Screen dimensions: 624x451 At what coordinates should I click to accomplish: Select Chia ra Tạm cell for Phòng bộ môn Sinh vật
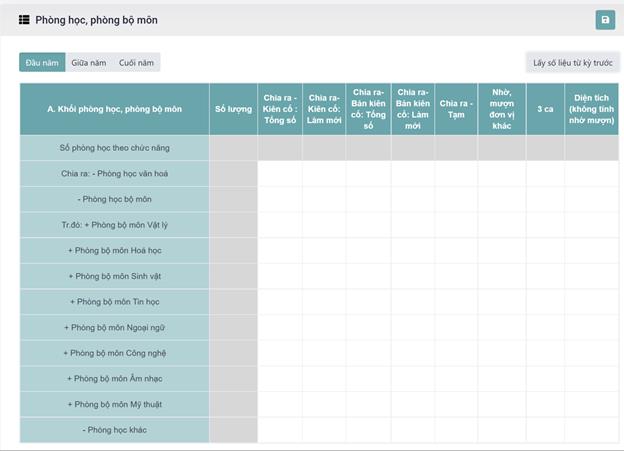click(x=456, y=276)
